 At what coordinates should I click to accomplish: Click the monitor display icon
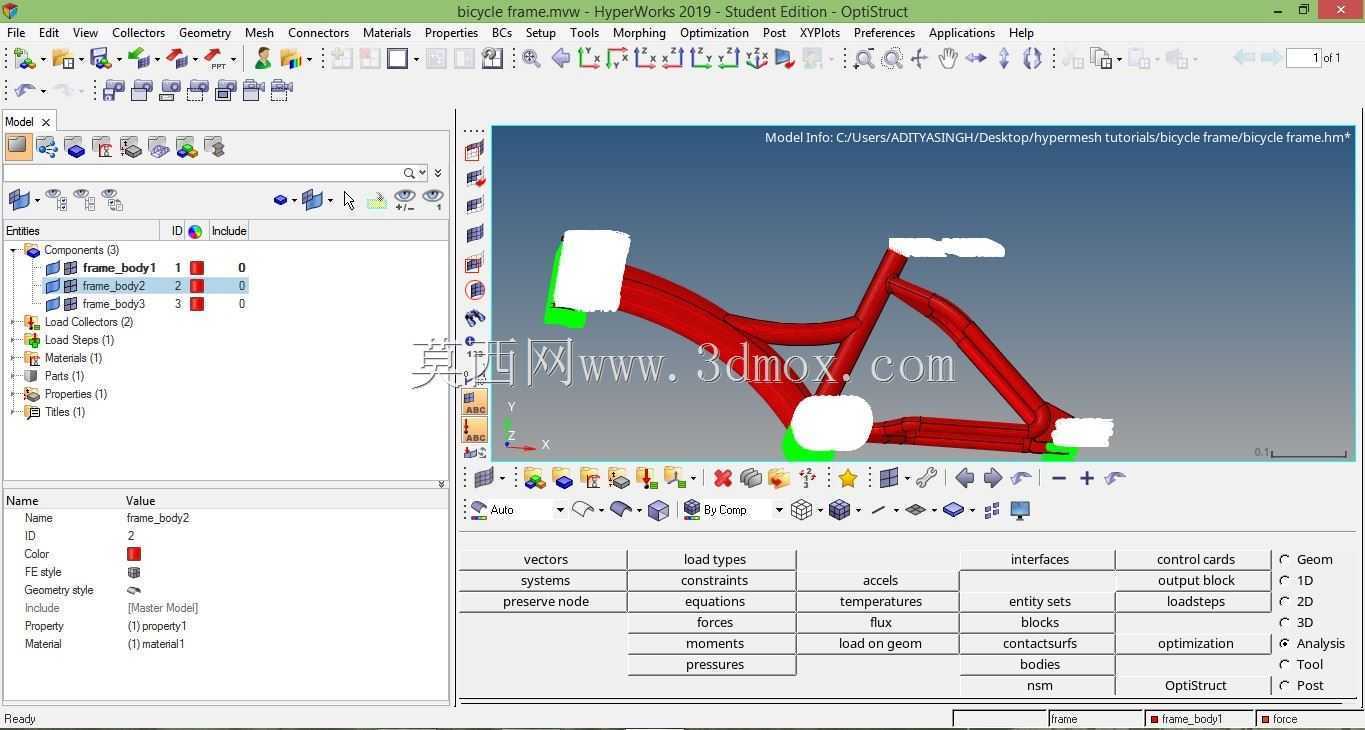(x=1020, y=511)
